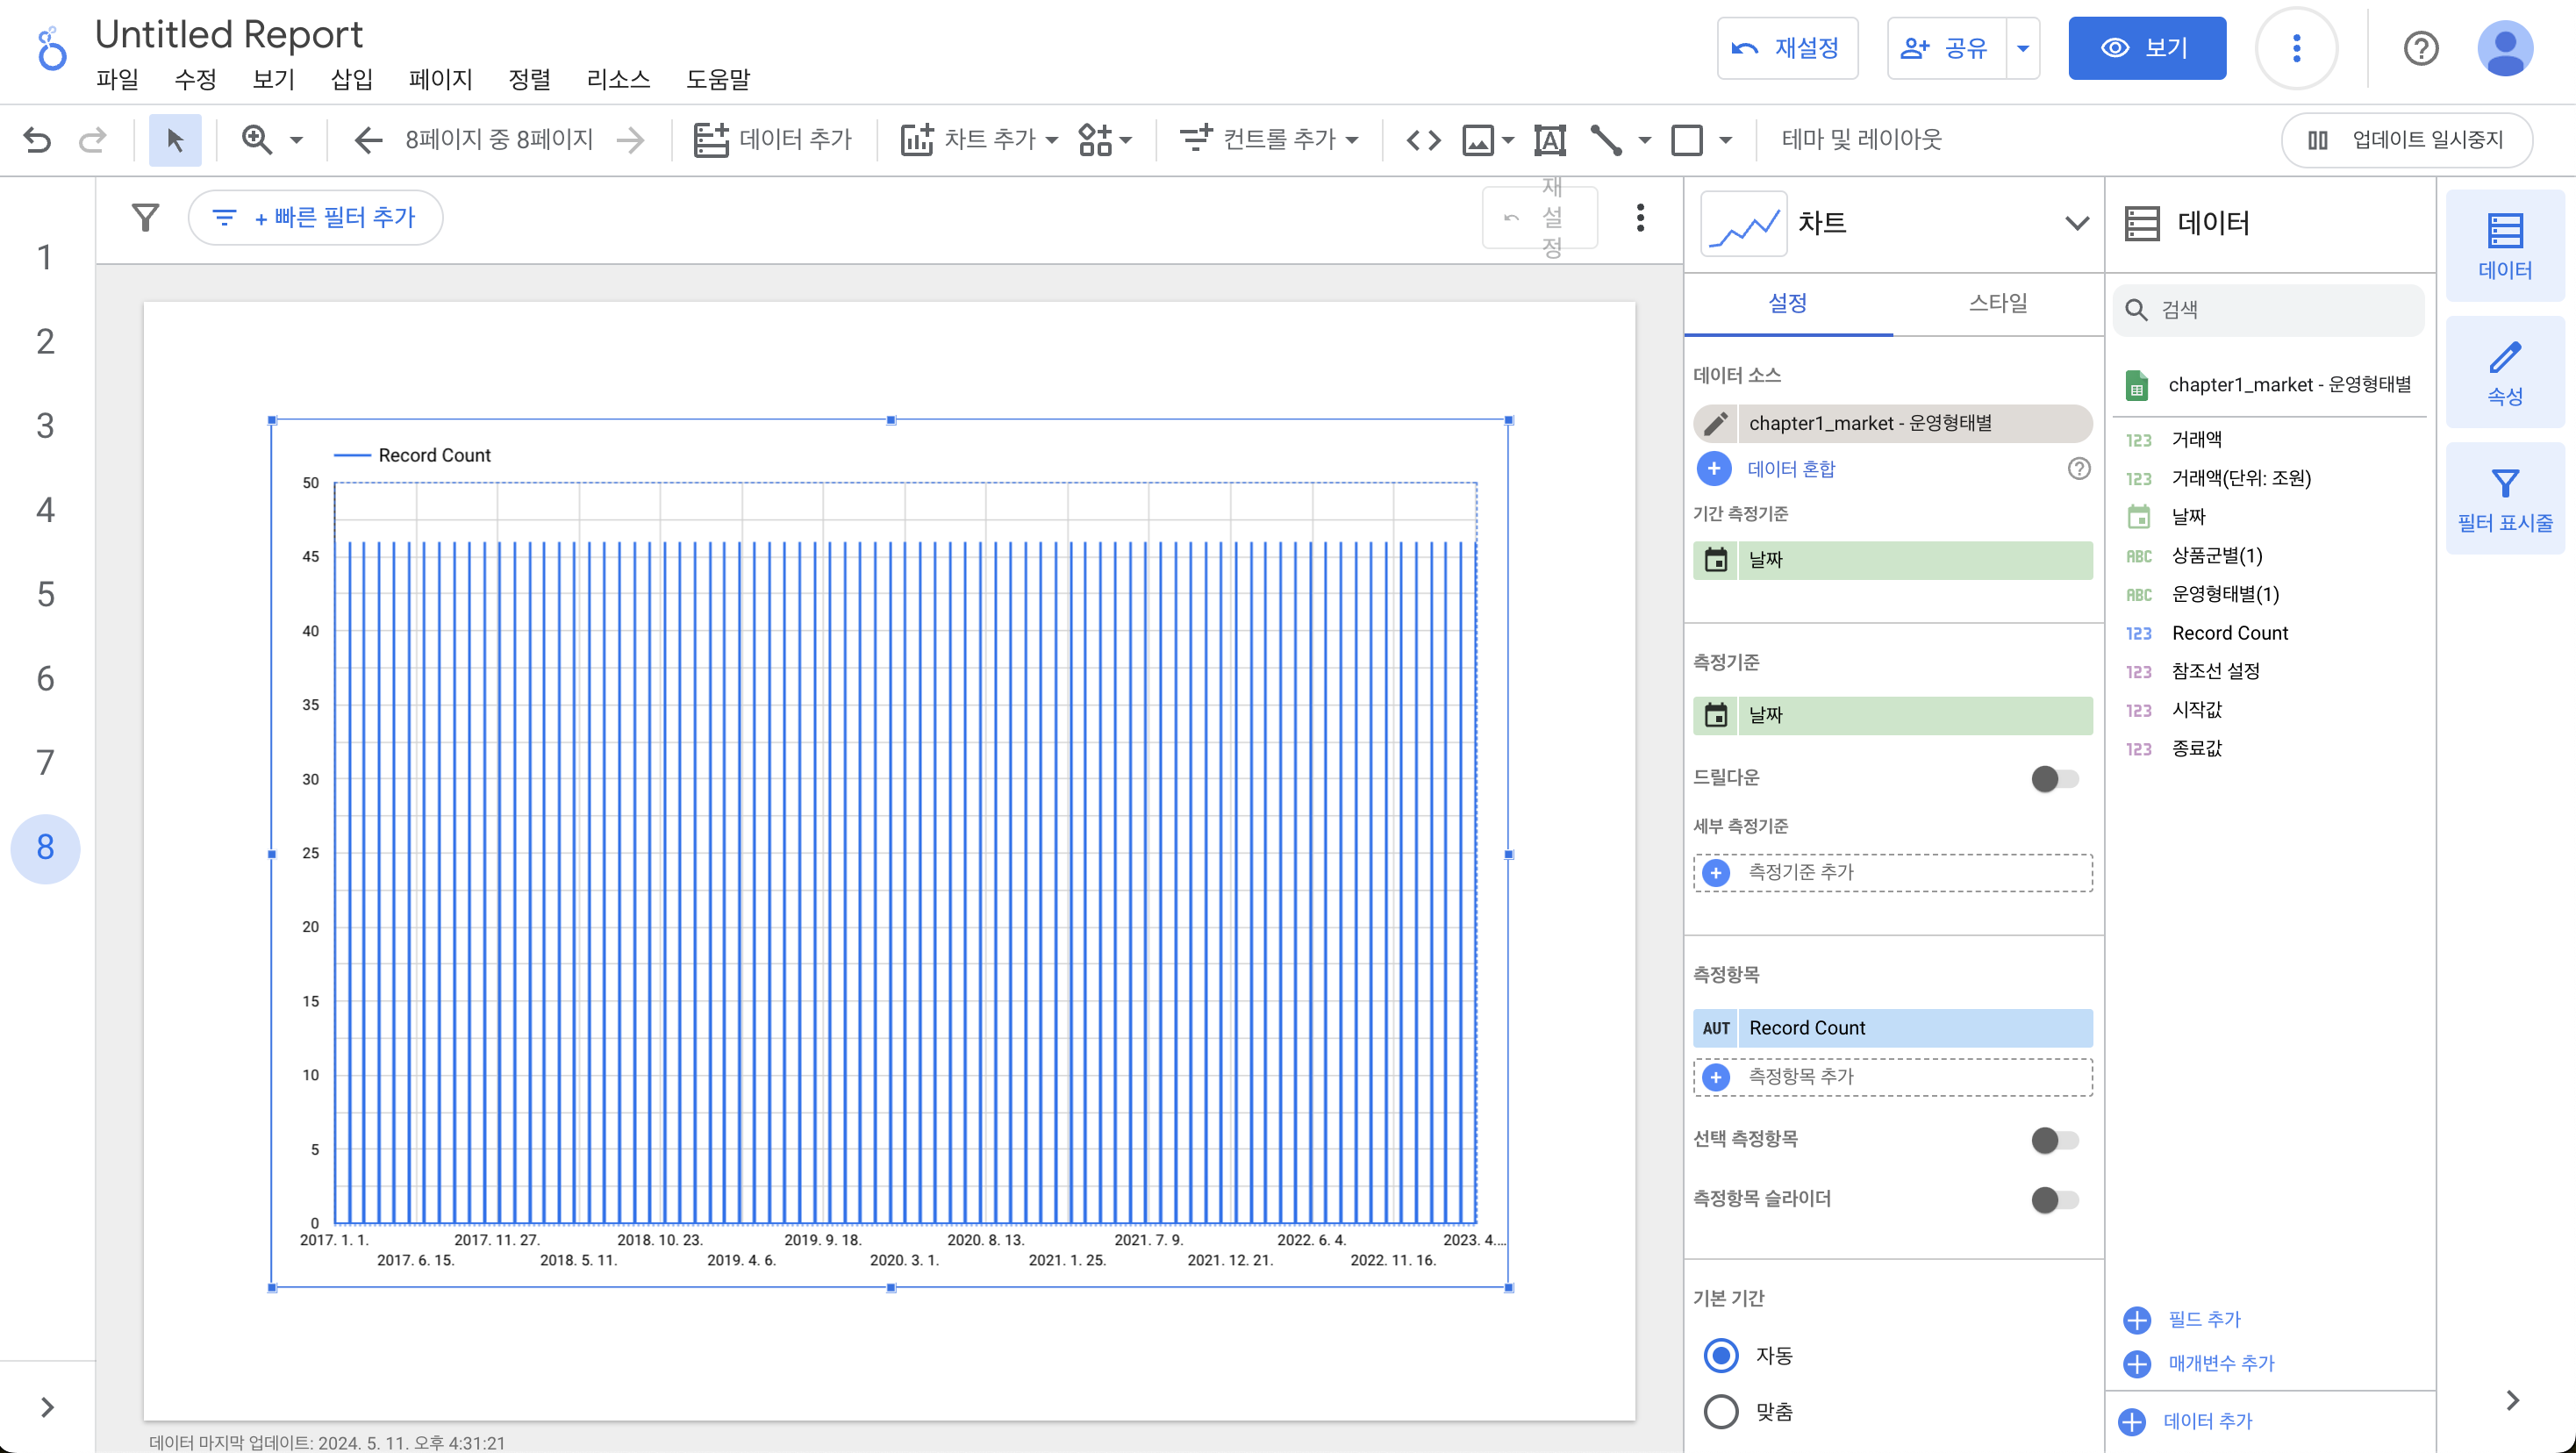Image resolution: width=2576 pixels, height=1453 pixels.
Task: Open the 속성 properties side panel
Action: [2504, 372]
